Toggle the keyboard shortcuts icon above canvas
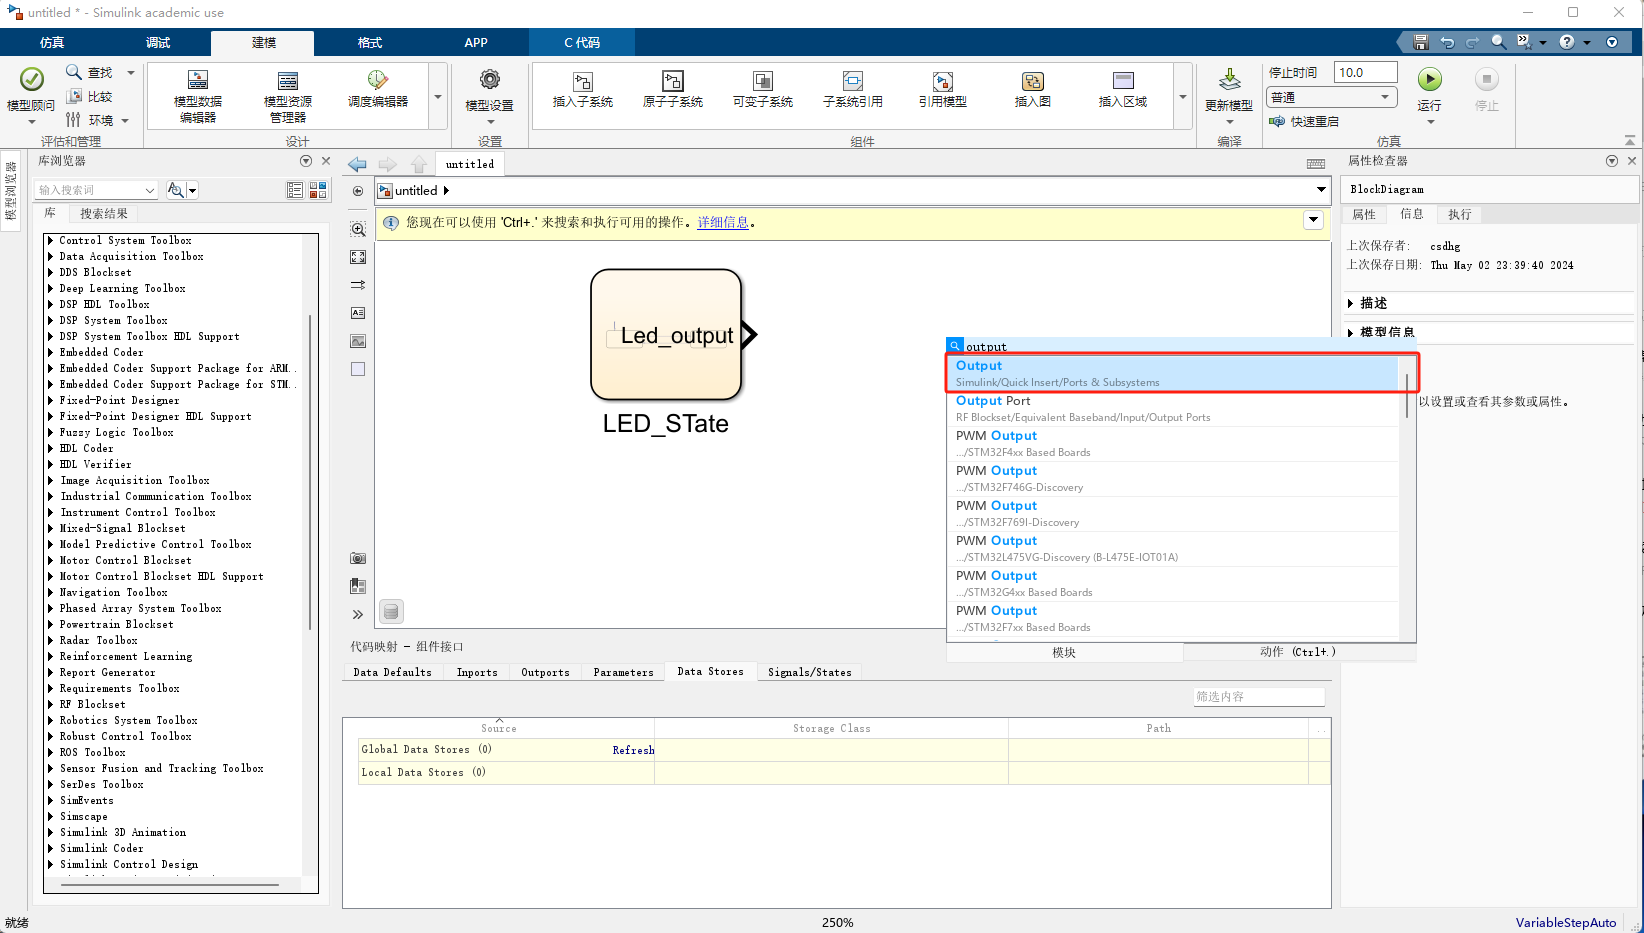Screen dimensions: 1644x933 pos(1316,164)
